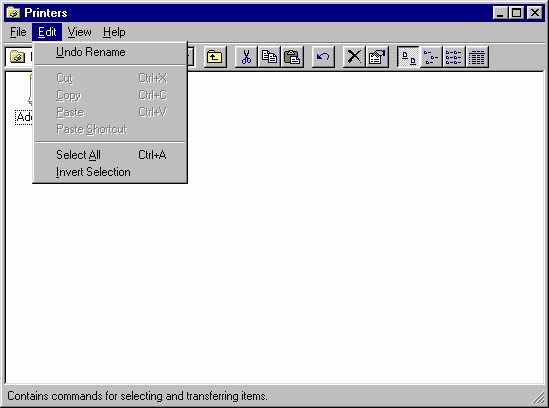
Task: Click the Undo arrow toolbar icon
Action: [x=323, y=57]
